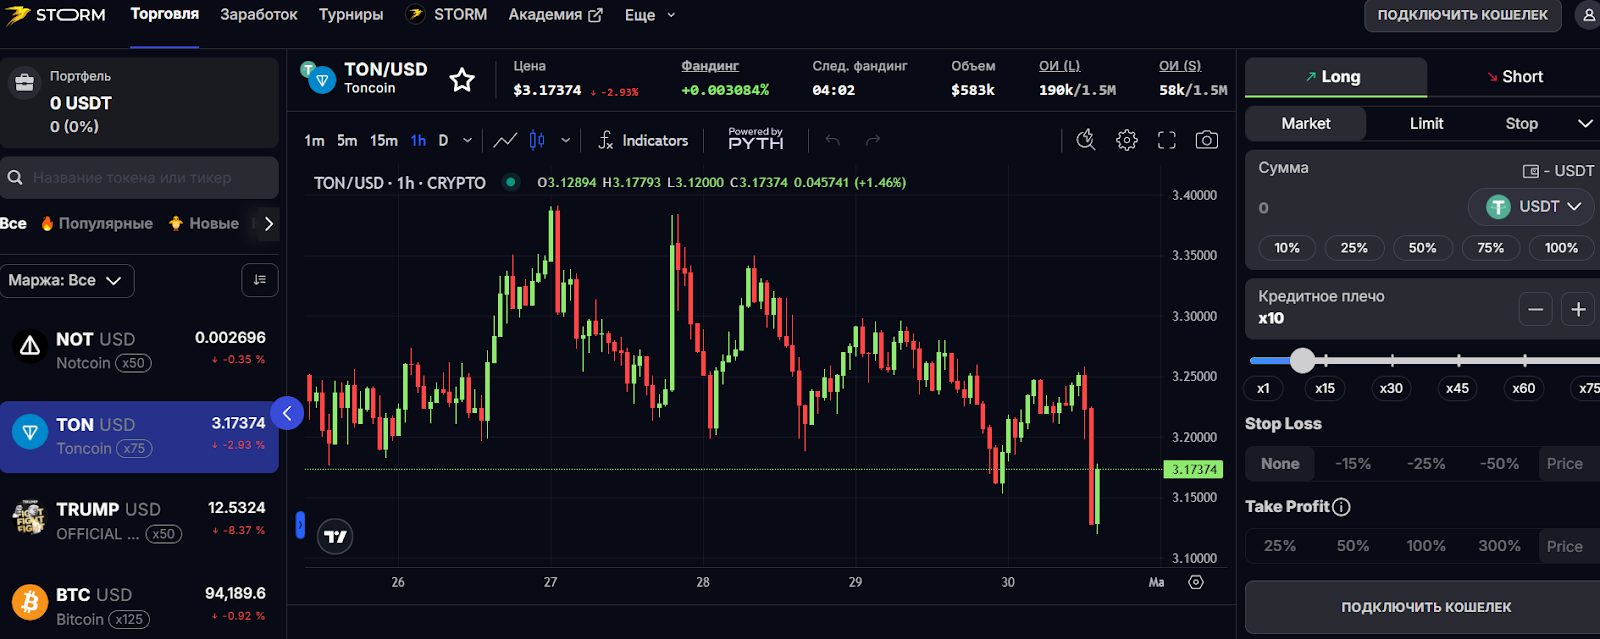The width and height of the screenshot is (1600, 639).
Task: Click the token search field
Action: 139,178
